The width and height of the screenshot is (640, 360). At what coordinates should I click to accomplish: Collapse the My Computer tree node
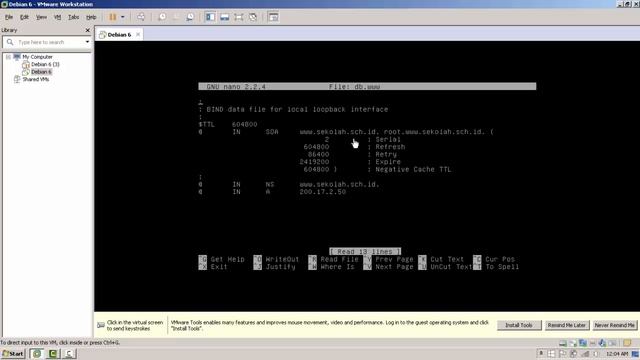coord(8,57)
